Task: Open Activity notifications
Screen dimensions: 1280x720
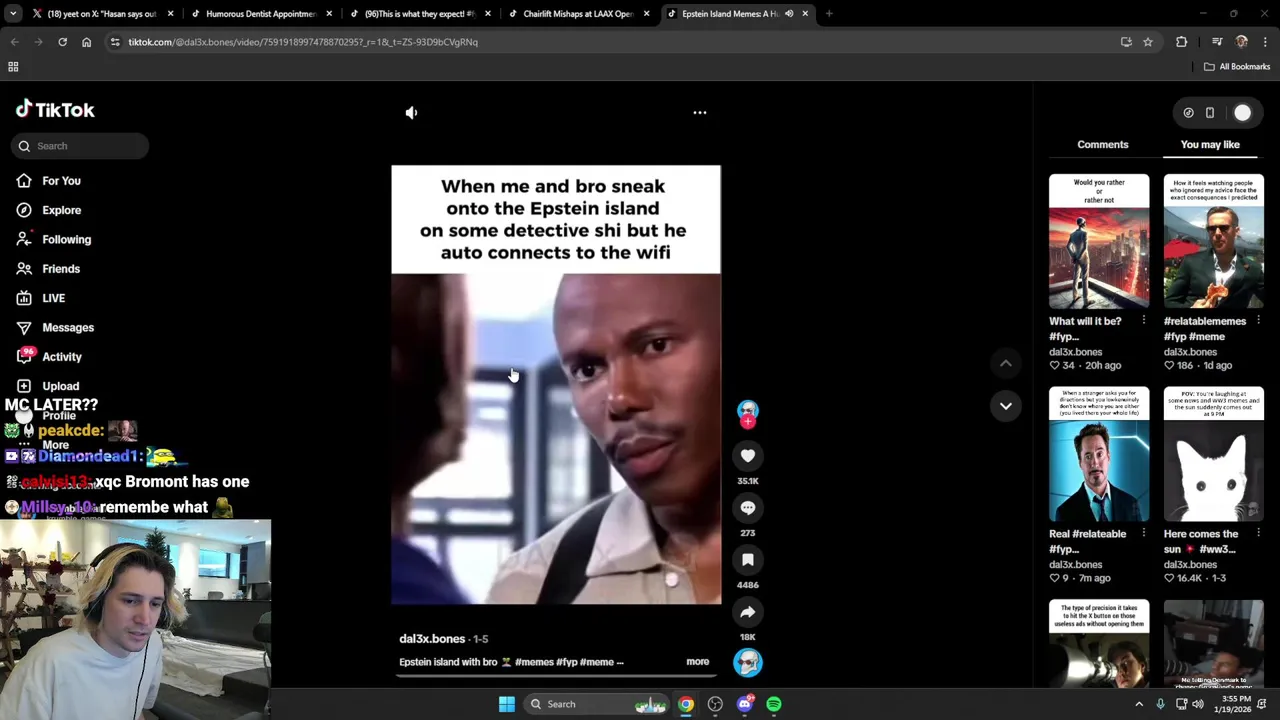Action: tap(62, 357)
